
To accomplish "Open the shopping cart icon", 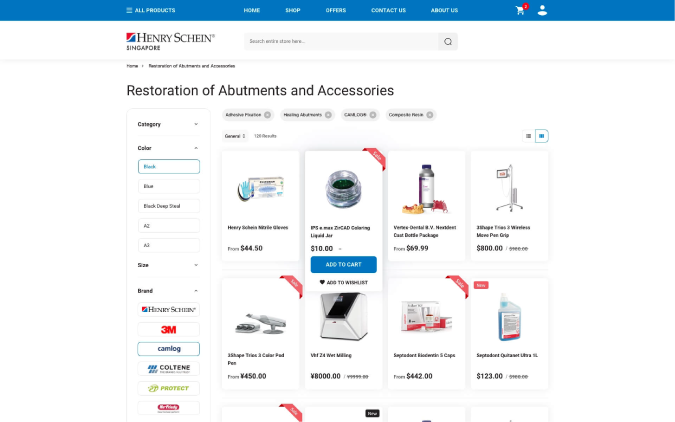I will [520, 10].
